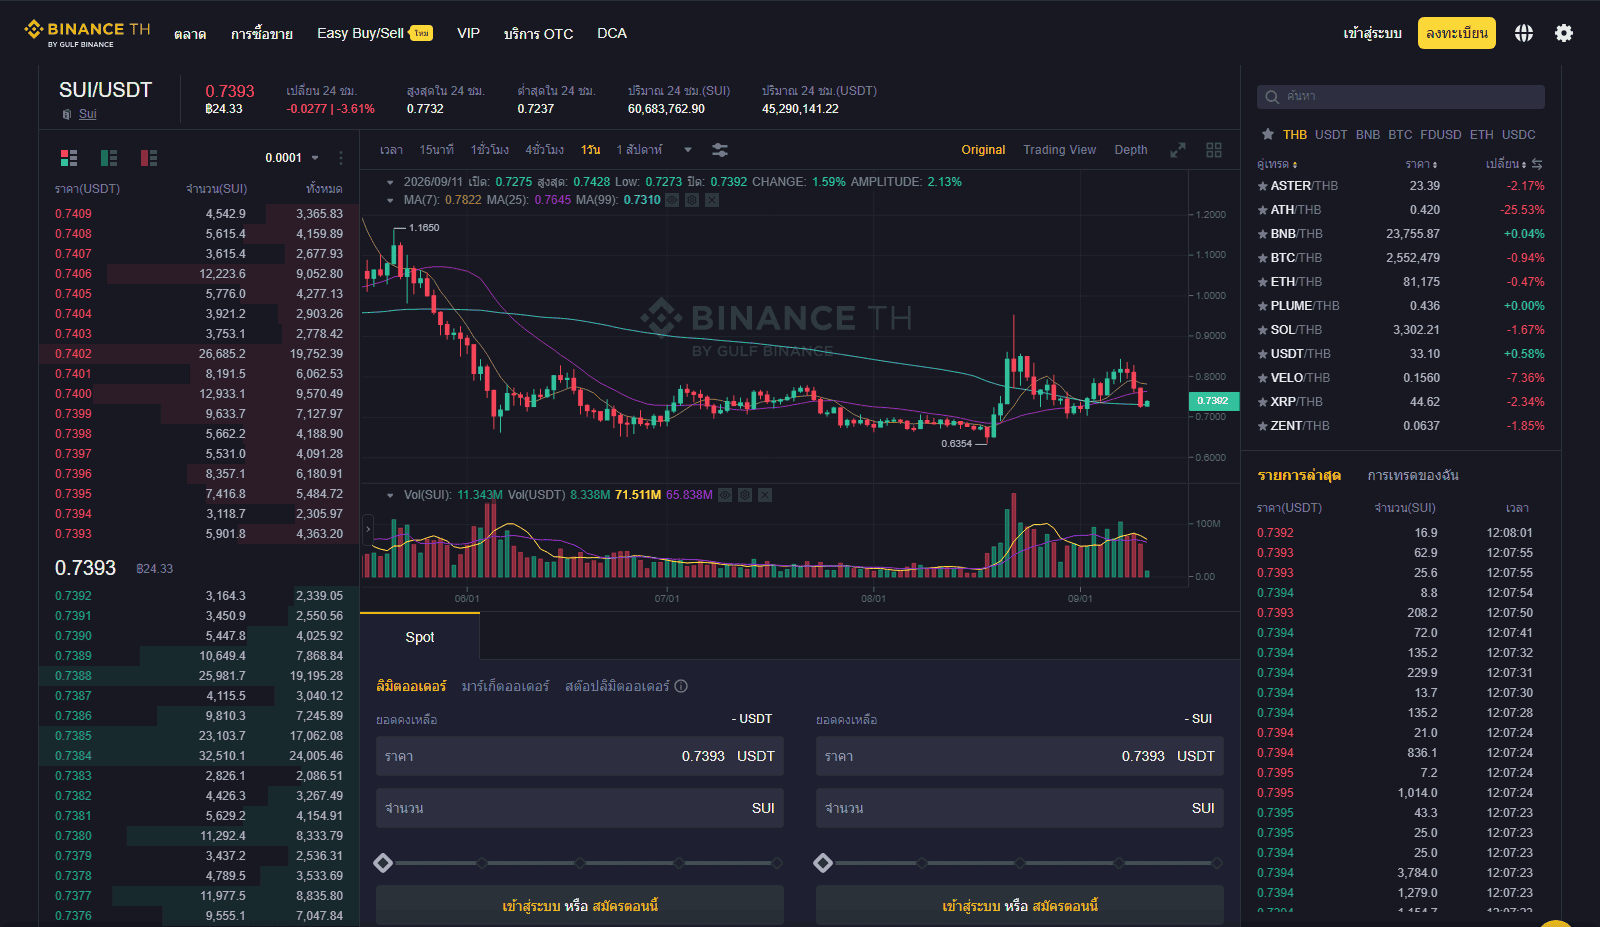Show favorites star filter in market list

(x=1268, y=134)
